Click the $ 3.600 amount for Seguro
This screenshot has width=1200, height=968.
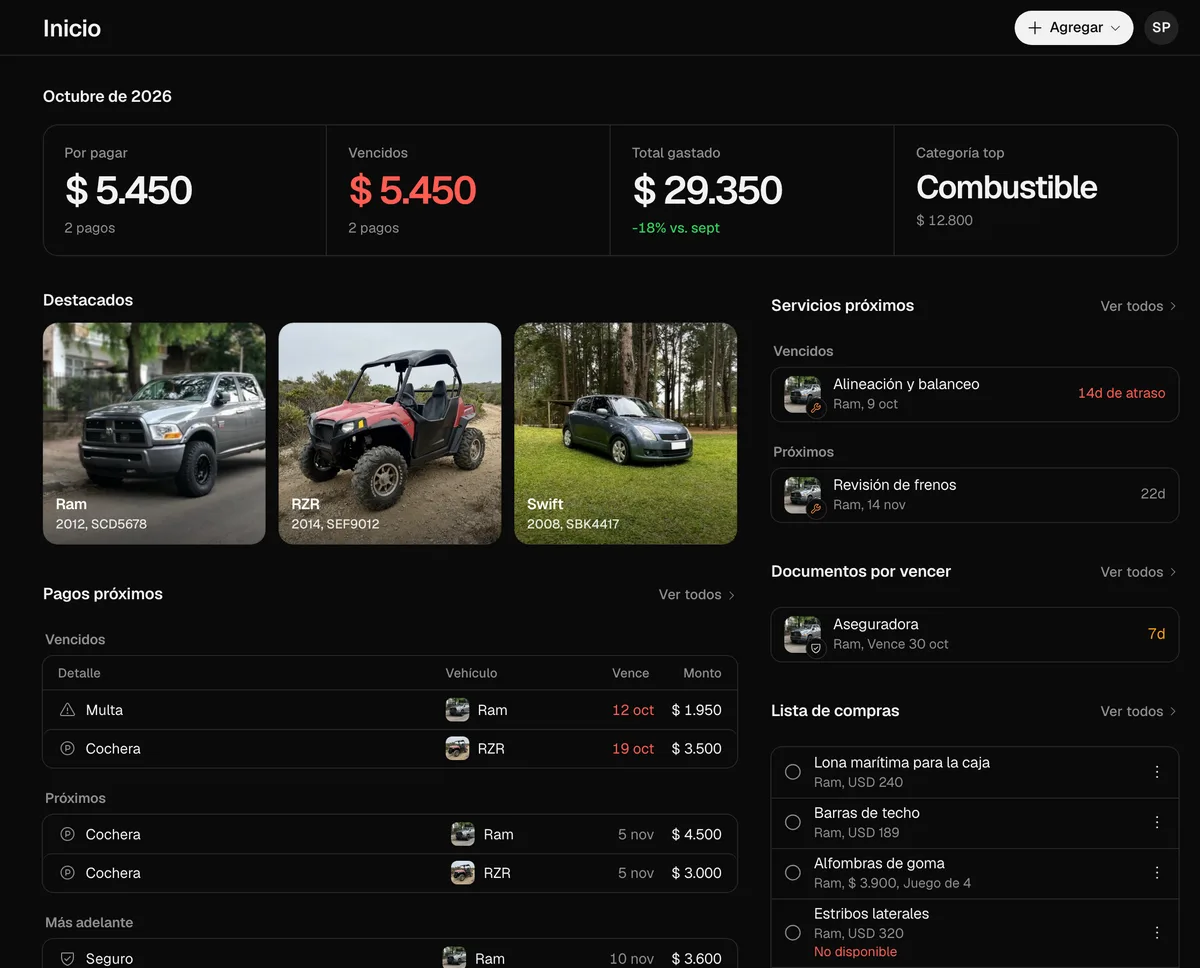point(696,958)
